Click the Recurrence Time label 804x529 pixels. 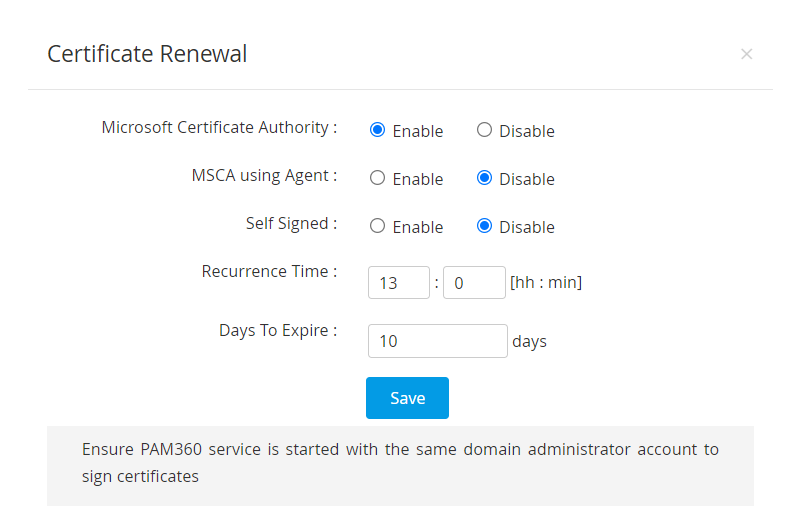click(269, 272)
